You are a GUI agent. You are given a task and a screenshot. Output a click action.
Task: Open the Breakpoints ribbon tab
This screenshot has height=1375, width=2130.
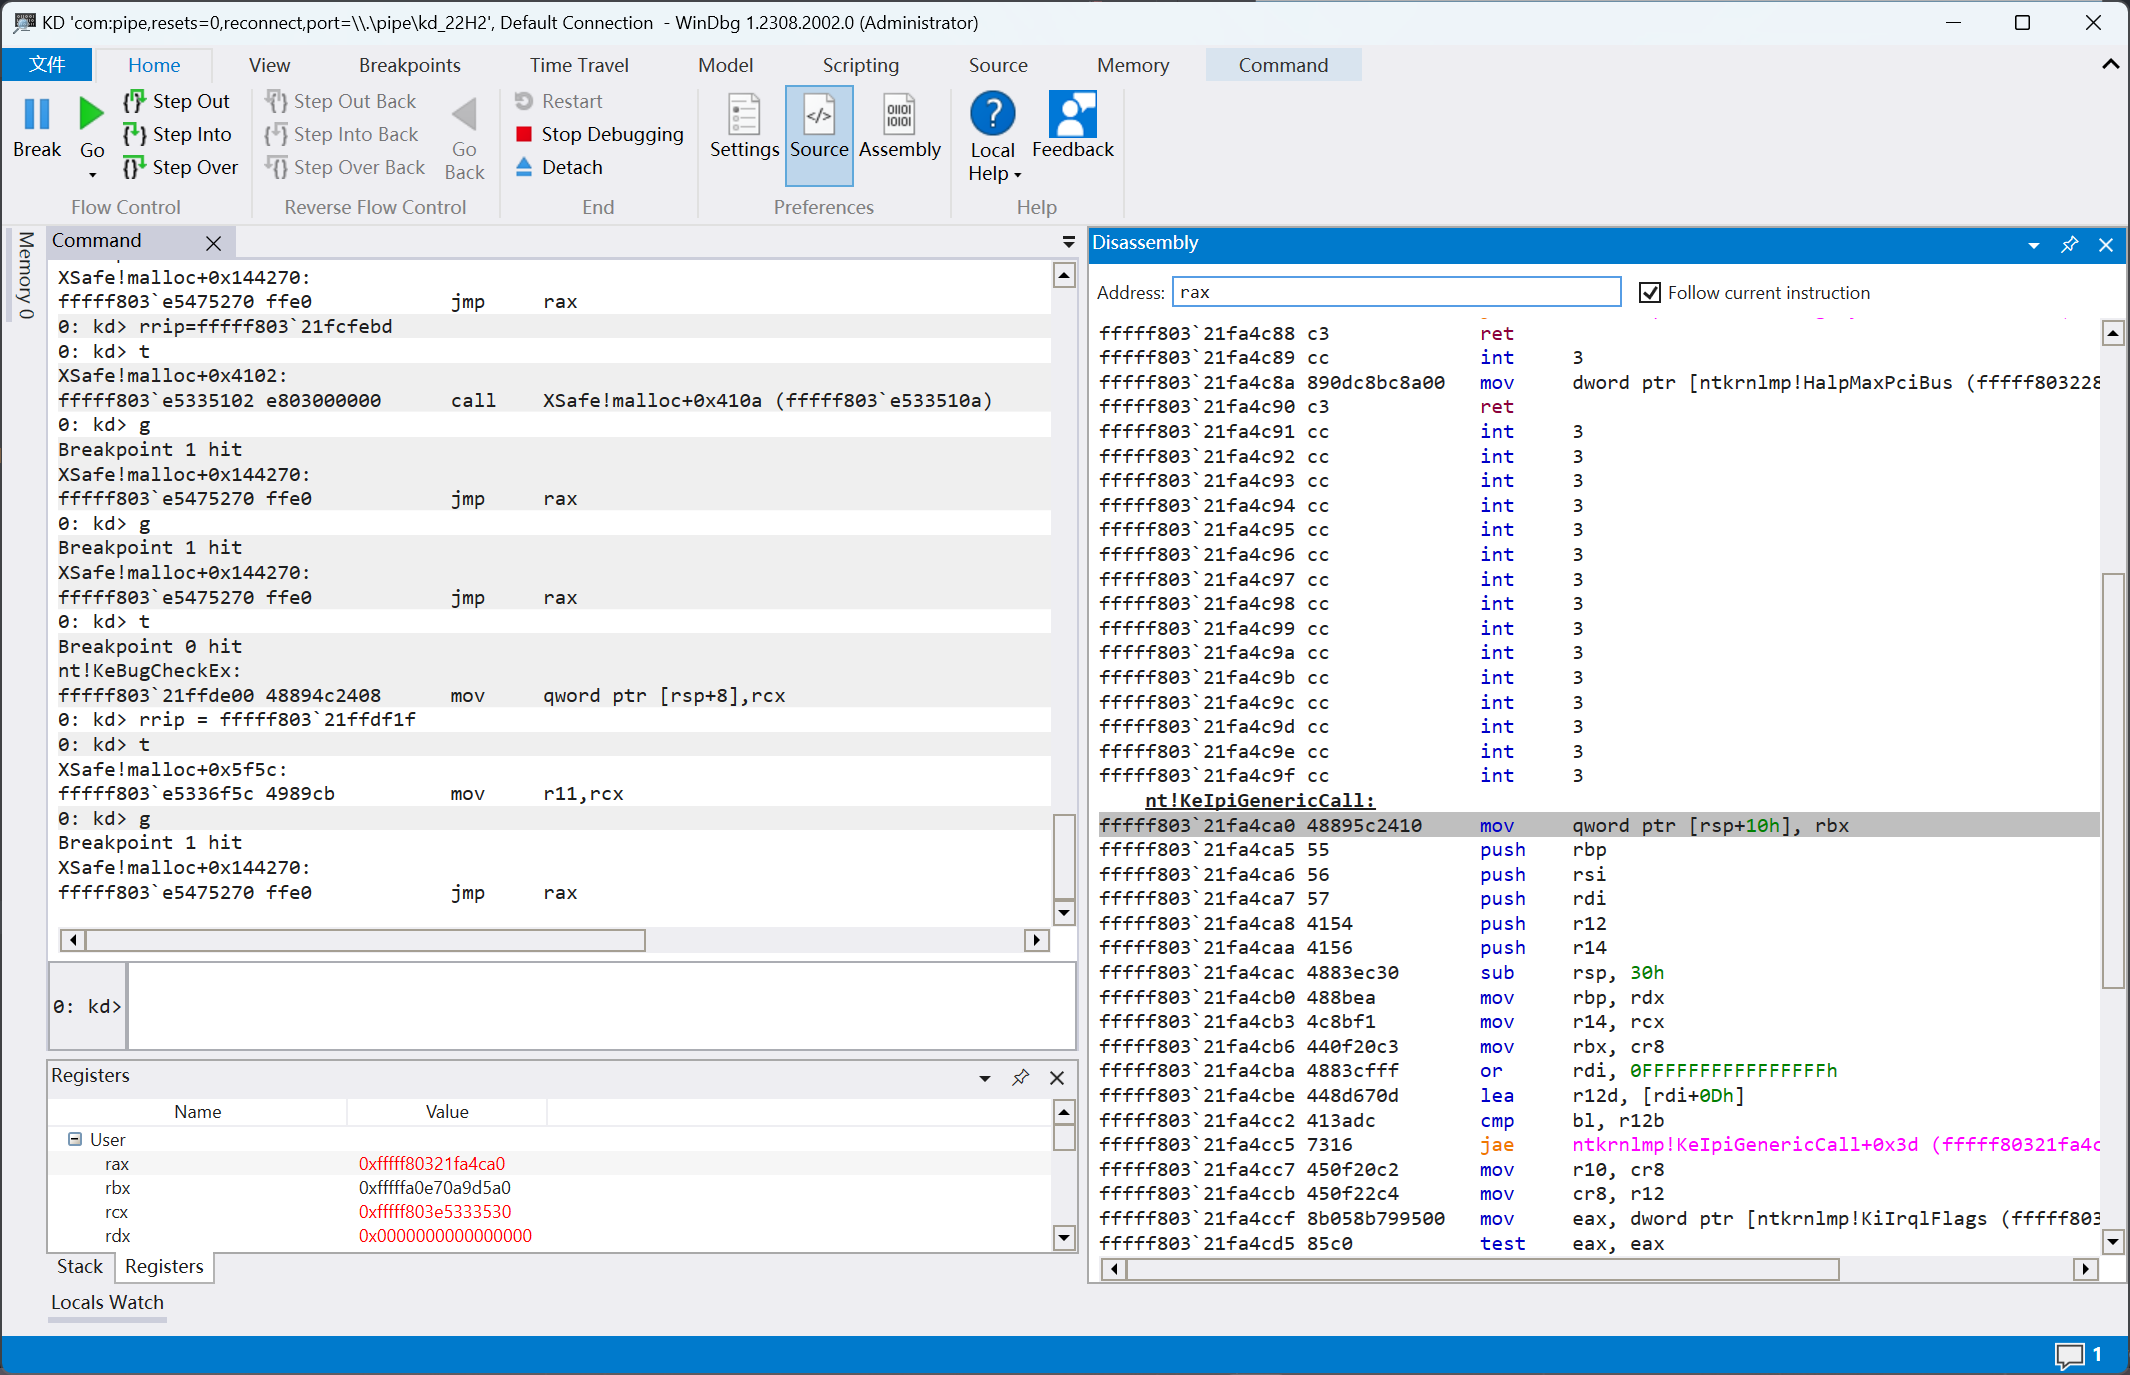pyautogui.click(x=409, y=65)
